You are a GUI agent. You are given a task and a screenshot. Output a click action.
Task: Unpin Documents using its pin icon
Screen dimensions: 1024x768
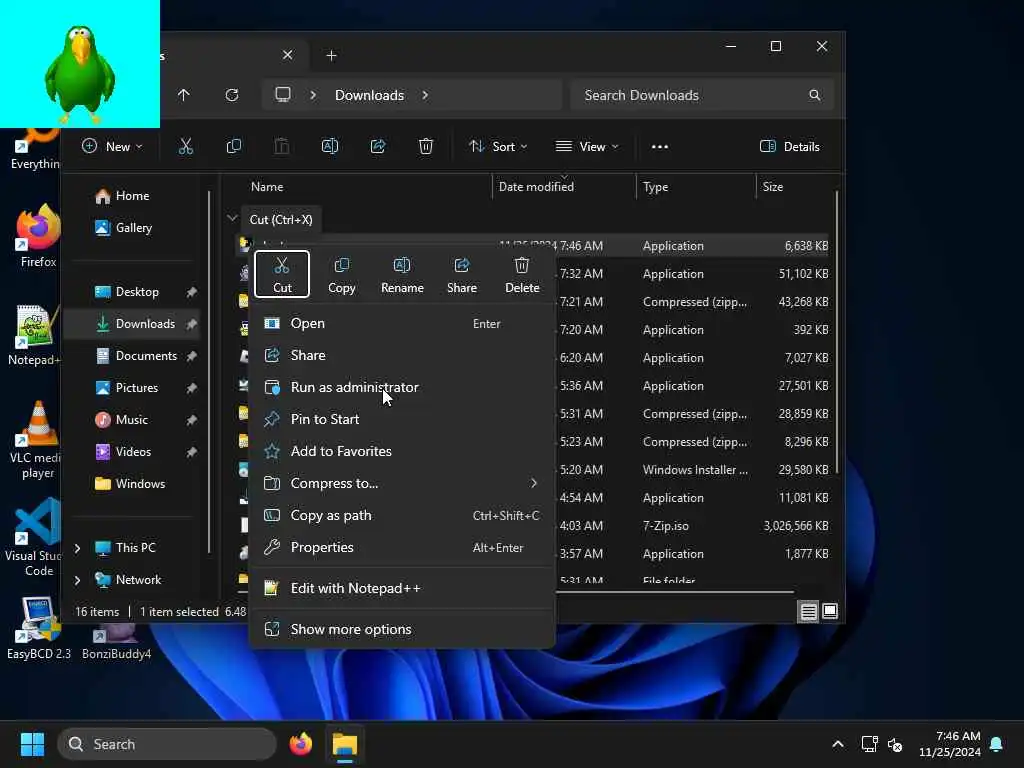(x=191, y=356)
